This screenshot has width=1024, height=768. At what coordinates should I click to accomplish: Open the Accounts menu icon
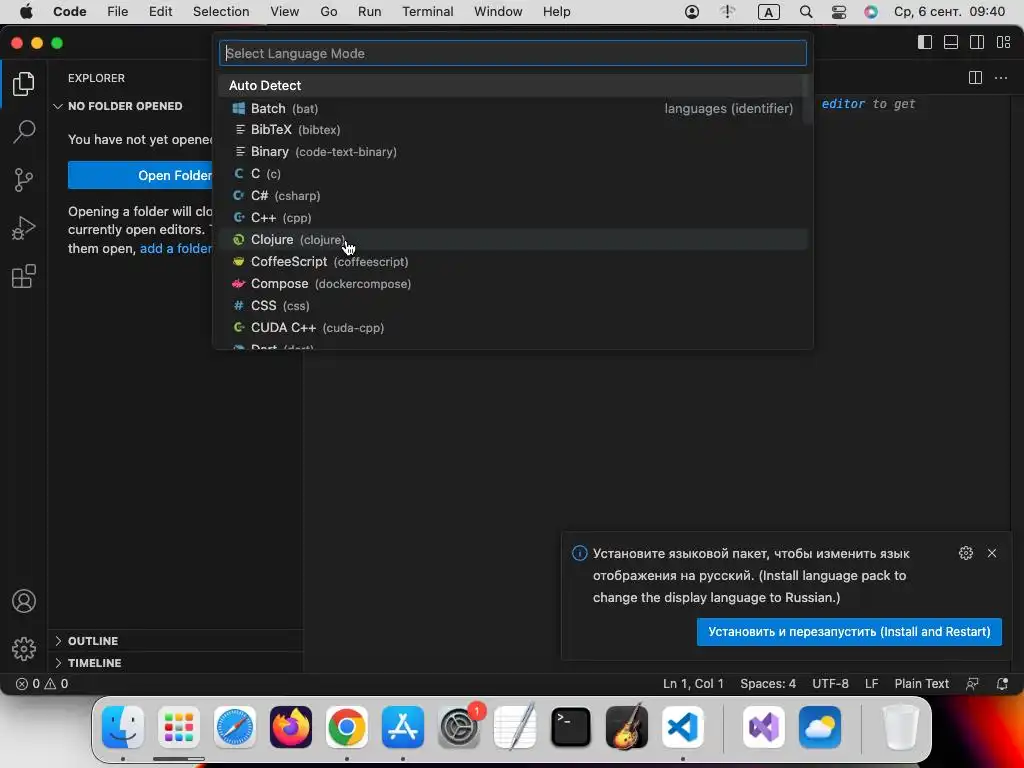tap(24, 601)
